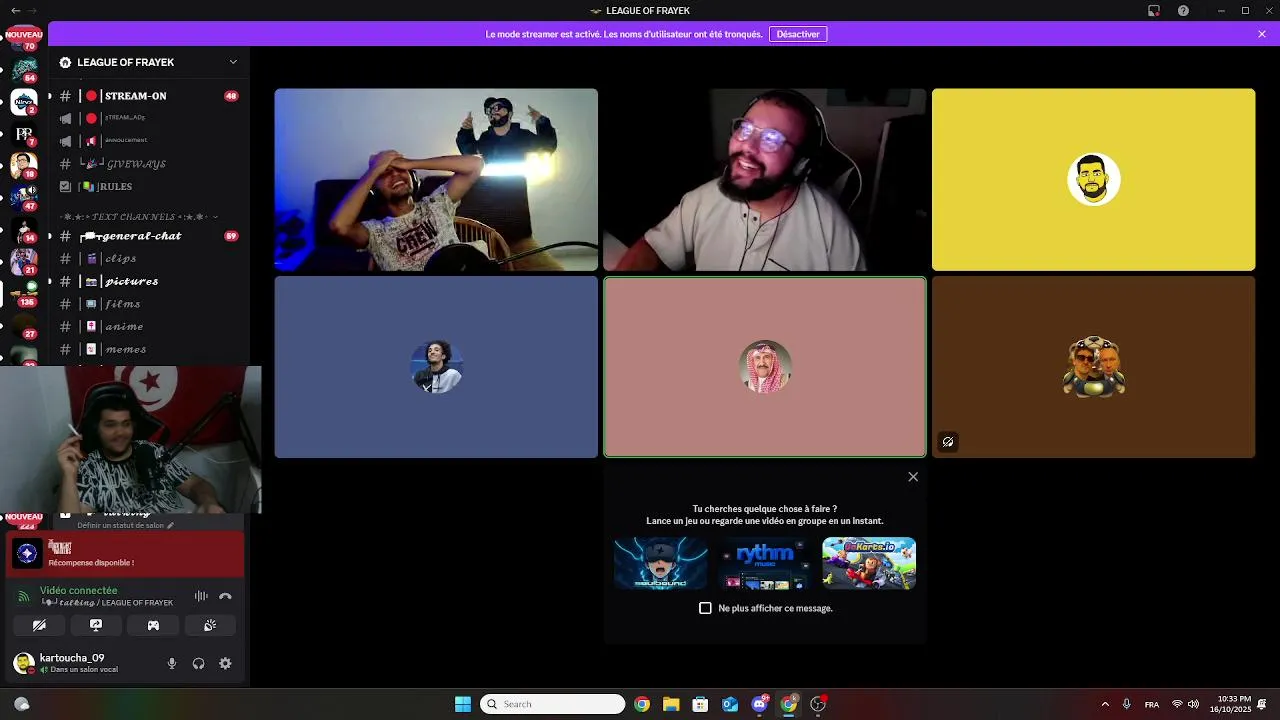Image resolution: width=1280 pixels, height=720 pixels.
Task: Open the Windows Start menu
Action: [x=463, y=704]
